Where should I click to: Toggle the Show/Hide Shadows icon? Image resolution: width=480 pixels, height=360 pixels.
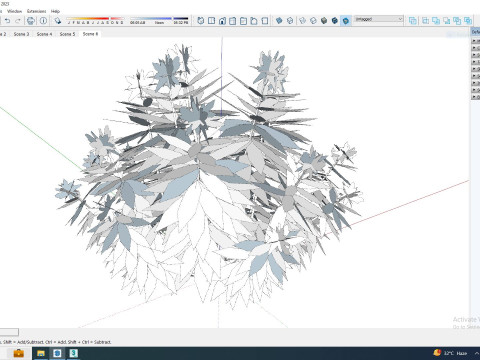(x=58, y=21)
